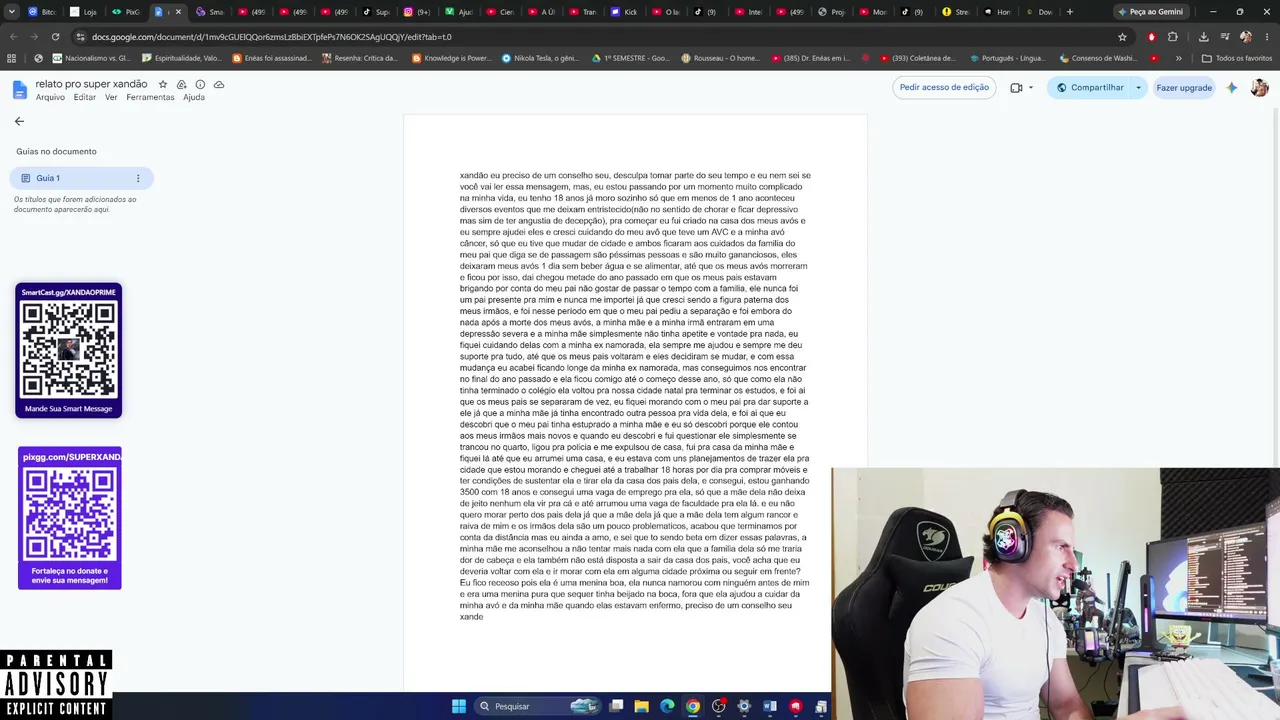
Task: Switch to the Bitc browser tab
Action: point(42,12)
